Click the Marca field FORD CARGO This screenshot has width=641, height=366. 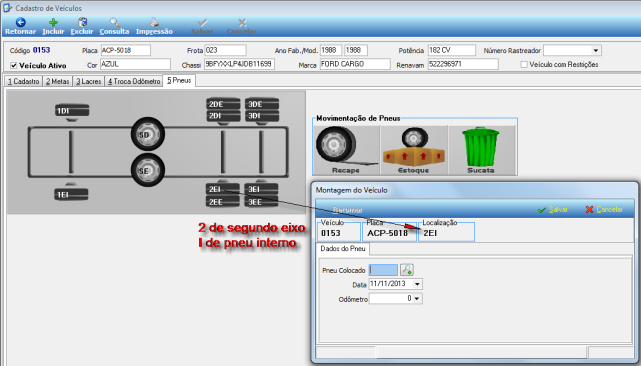coord(355,64)
